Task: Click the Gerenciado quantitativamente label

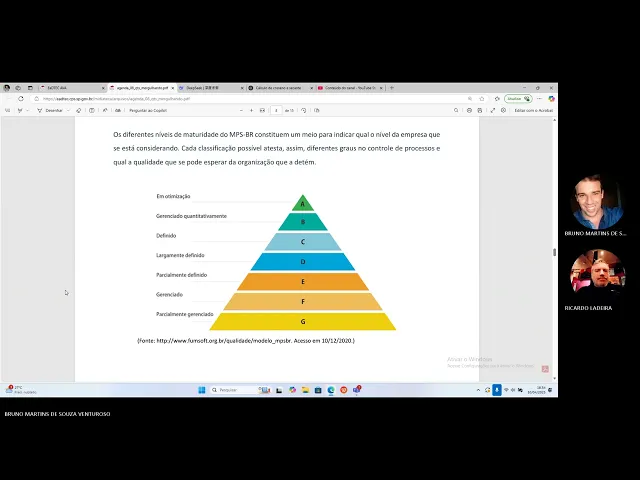Action: click(191, 216)
